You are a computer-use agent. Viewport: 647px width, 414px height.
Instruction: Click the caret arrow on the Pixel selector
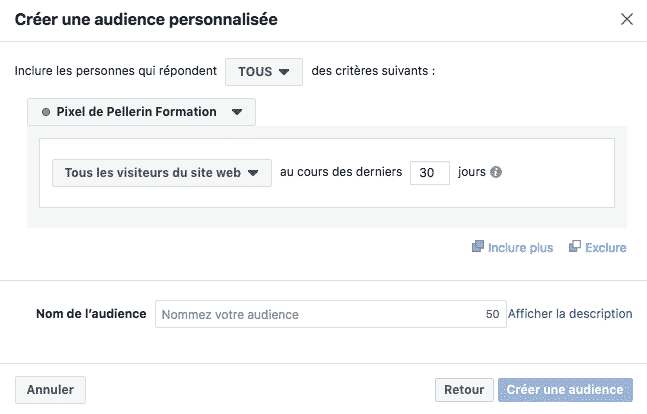[x=237, y=112]
